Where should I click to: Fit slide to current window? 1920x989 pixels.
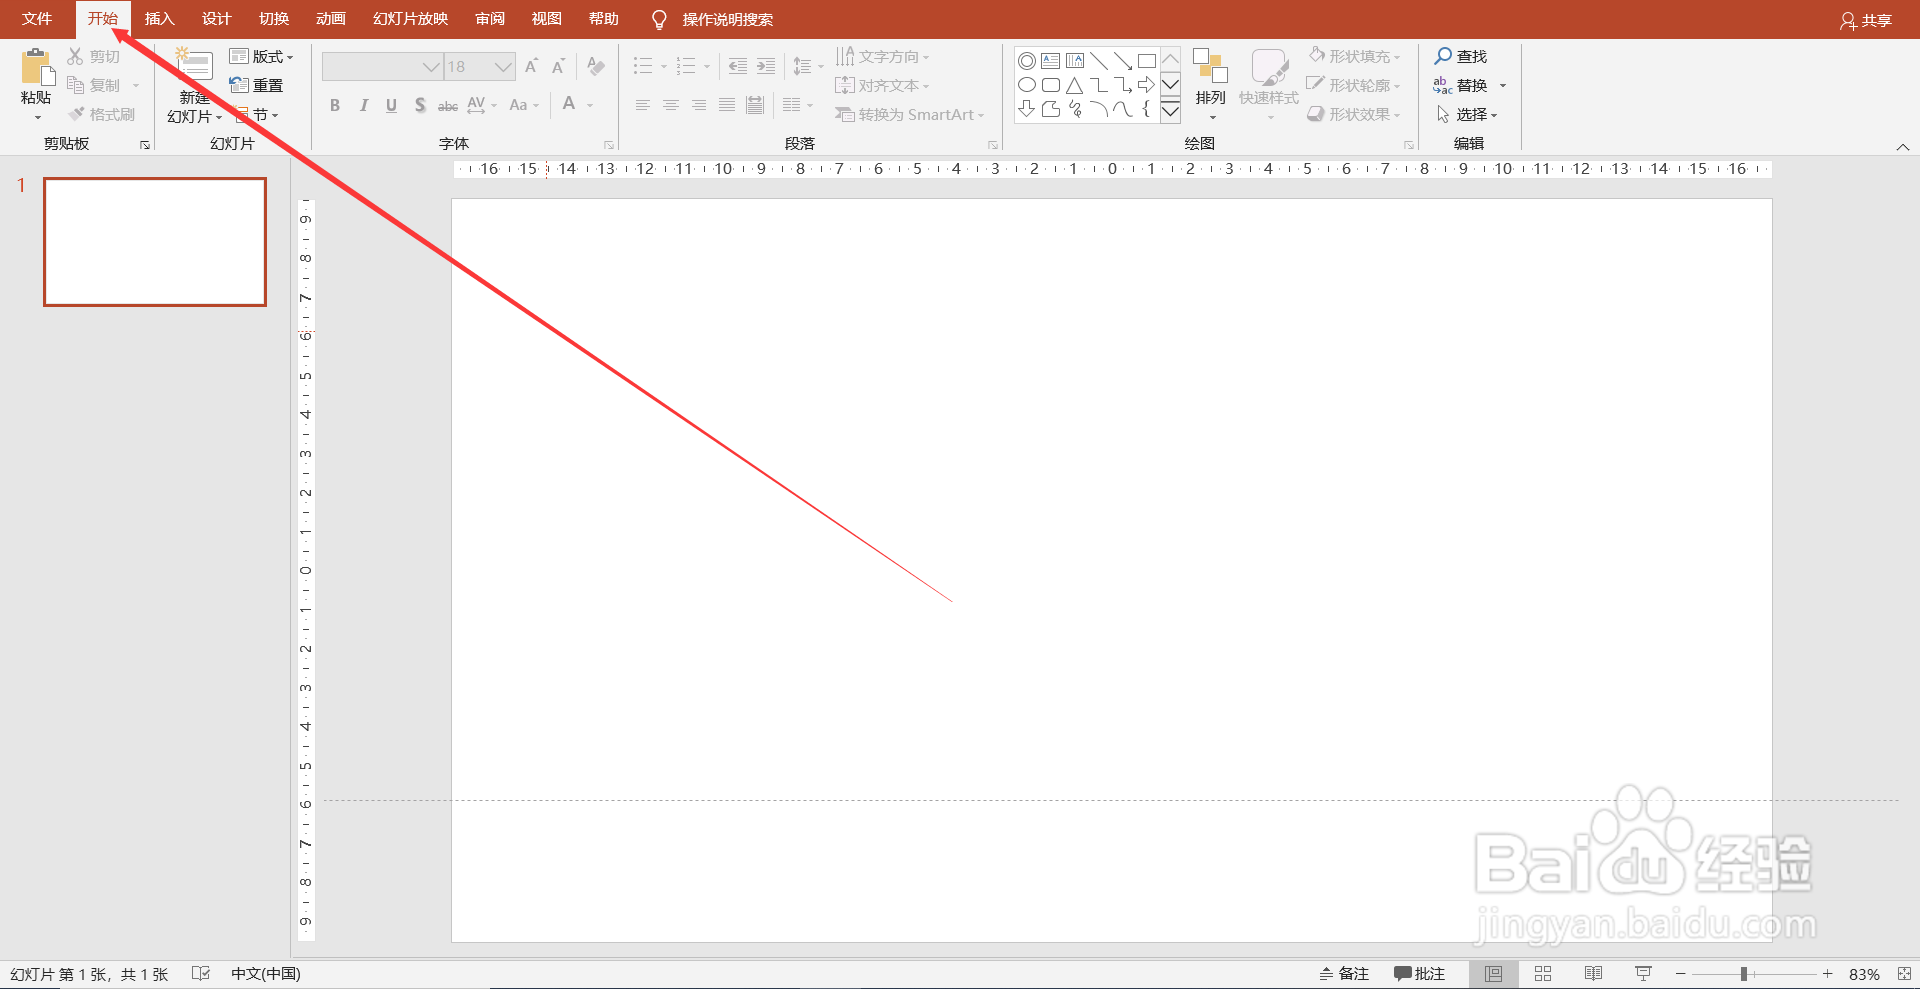click(1904, 974)
